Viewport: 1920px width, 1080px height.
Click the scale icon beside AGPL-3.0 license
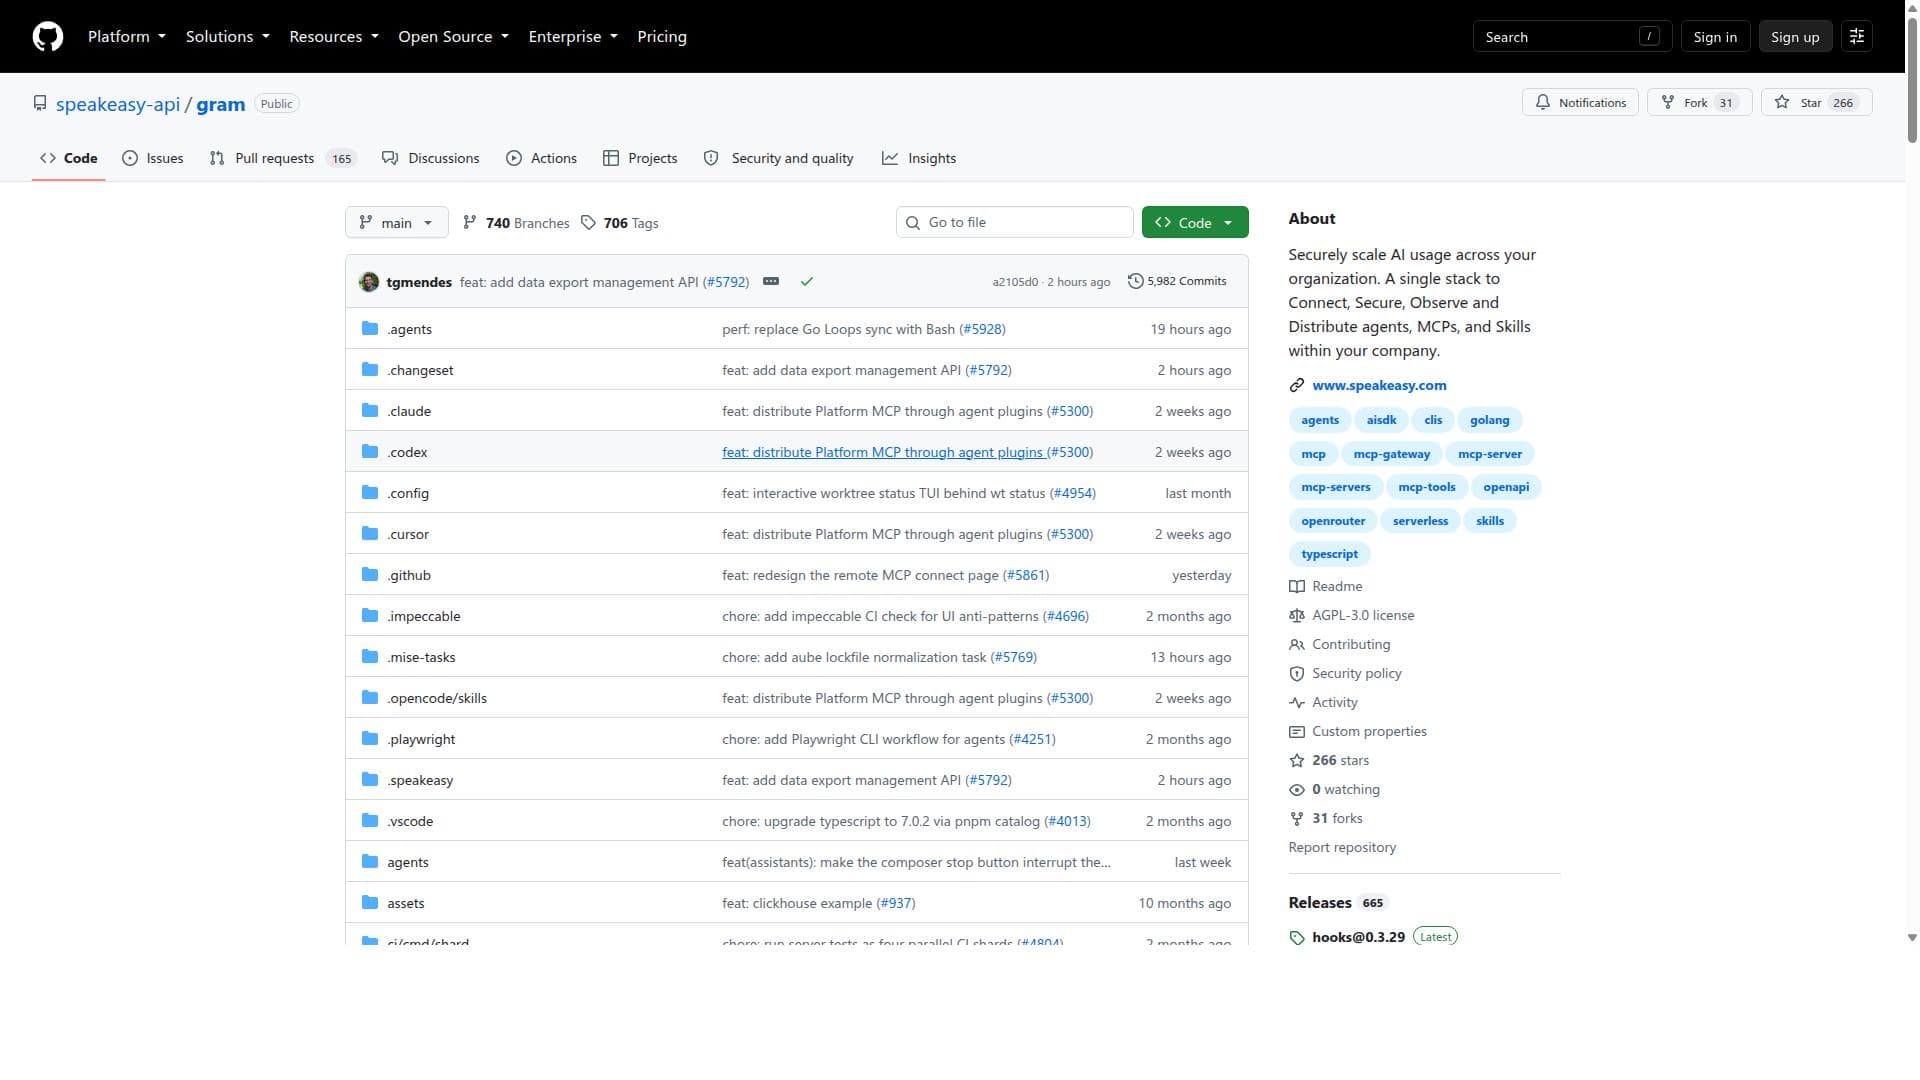[x=1297, y=616]
